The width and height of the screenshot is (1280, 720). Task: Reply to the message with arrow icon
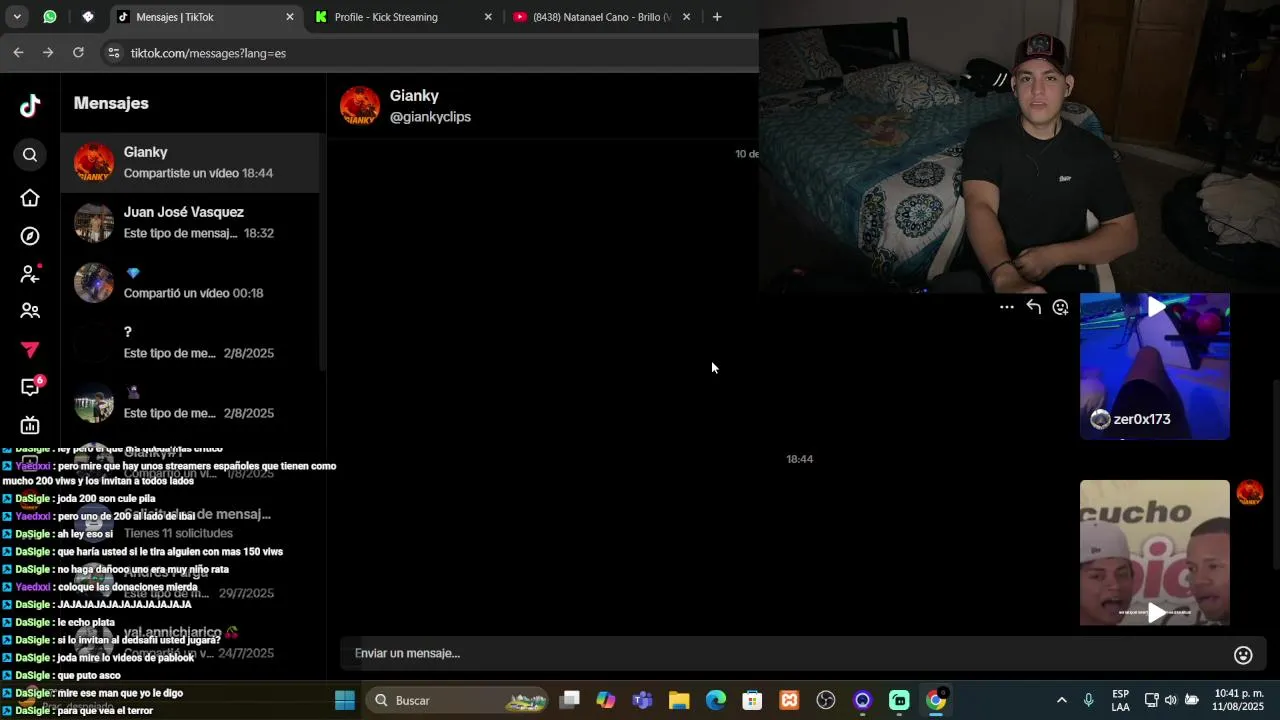coord(1034,307)
